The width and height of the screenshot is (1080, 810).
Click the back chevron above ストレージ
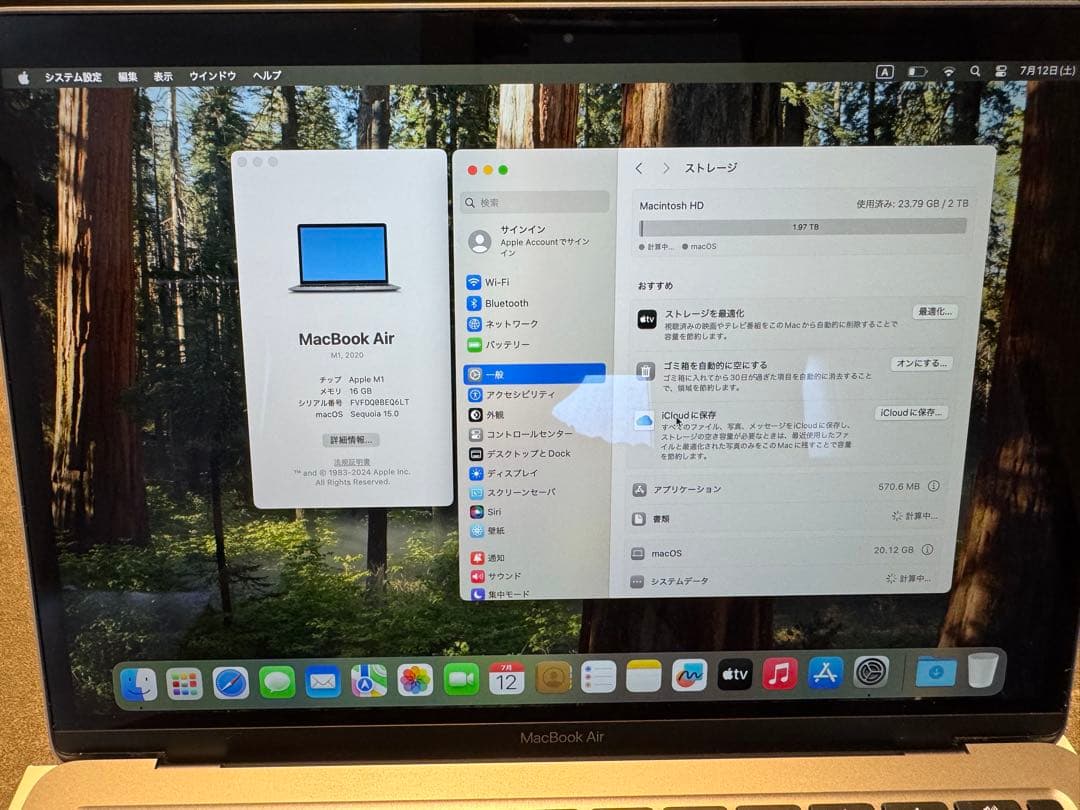[x=639, y=168]
